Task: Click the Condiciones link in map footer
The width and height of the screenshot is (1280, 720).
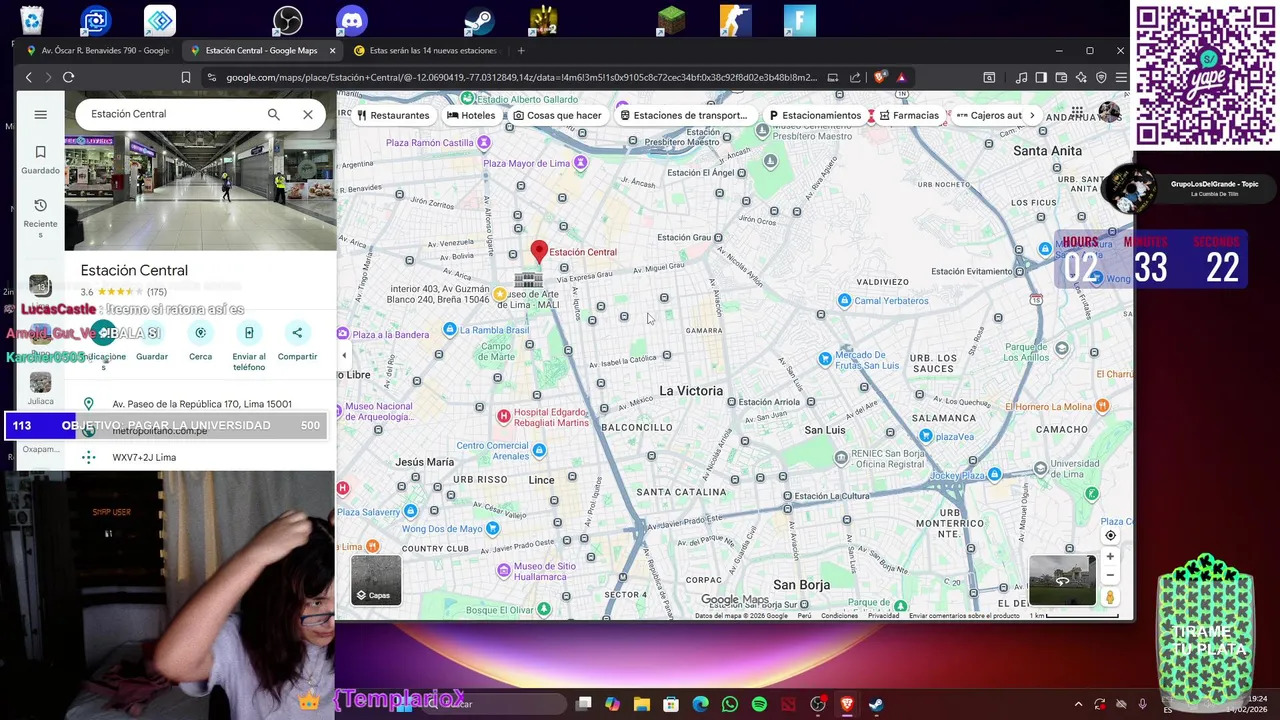Action: [839, 616]
